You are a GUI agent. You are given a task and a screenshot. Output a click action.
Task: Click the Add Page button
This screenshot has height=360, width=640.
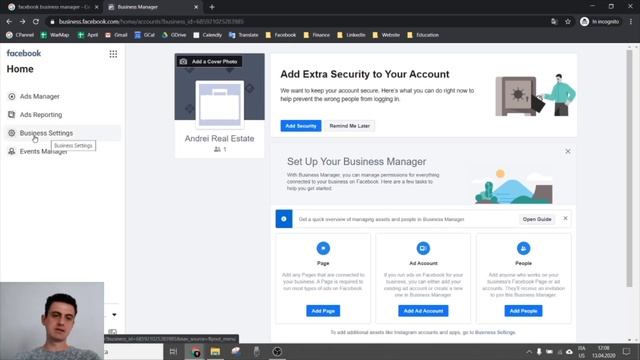click(x=323, y=311)
